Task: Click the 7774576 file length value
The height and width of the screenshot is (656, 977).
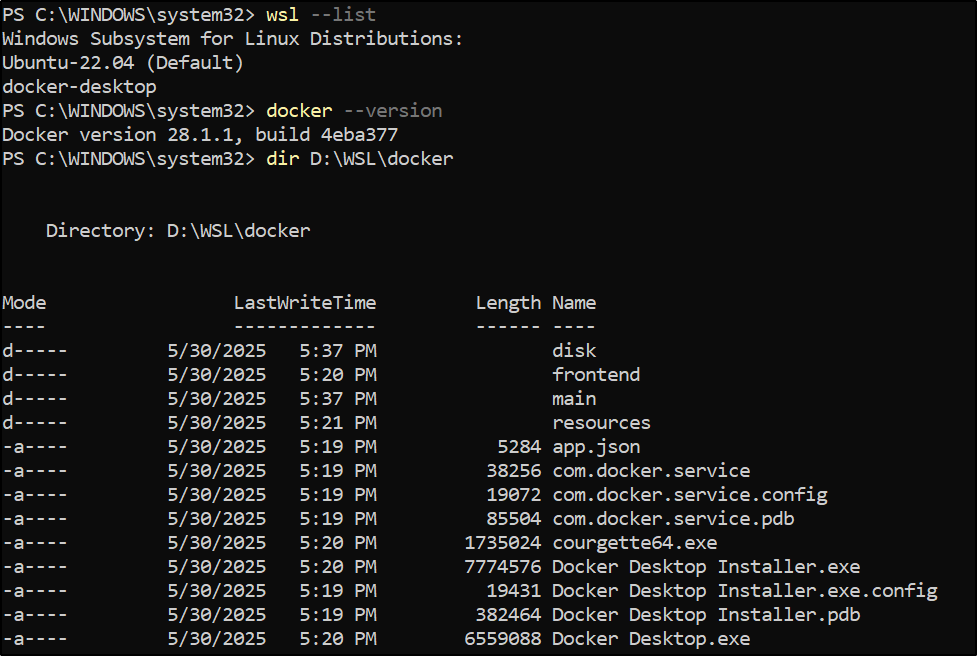Action: (x=503, y=567)
